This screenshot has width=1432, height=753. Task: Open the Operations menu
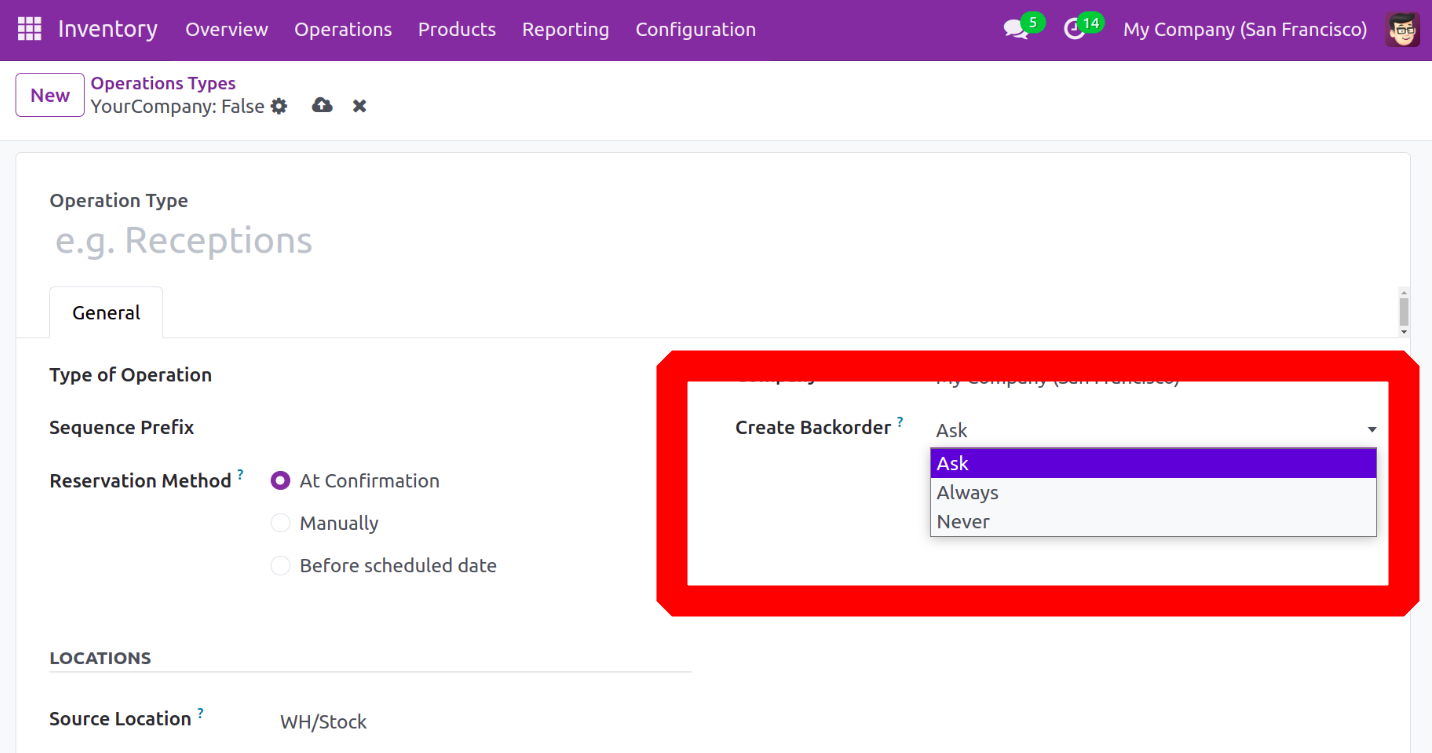(x=343, y=30)
